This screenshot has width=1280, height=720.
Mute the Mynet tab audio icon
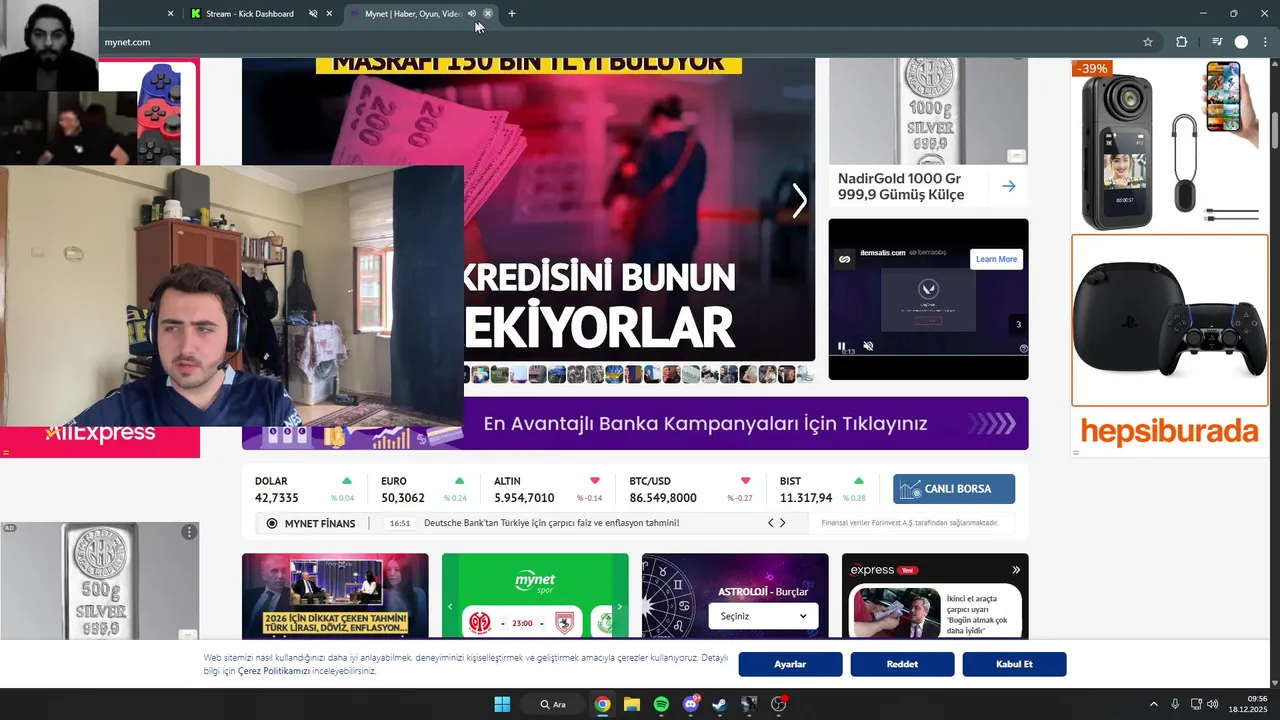point(472,14)
